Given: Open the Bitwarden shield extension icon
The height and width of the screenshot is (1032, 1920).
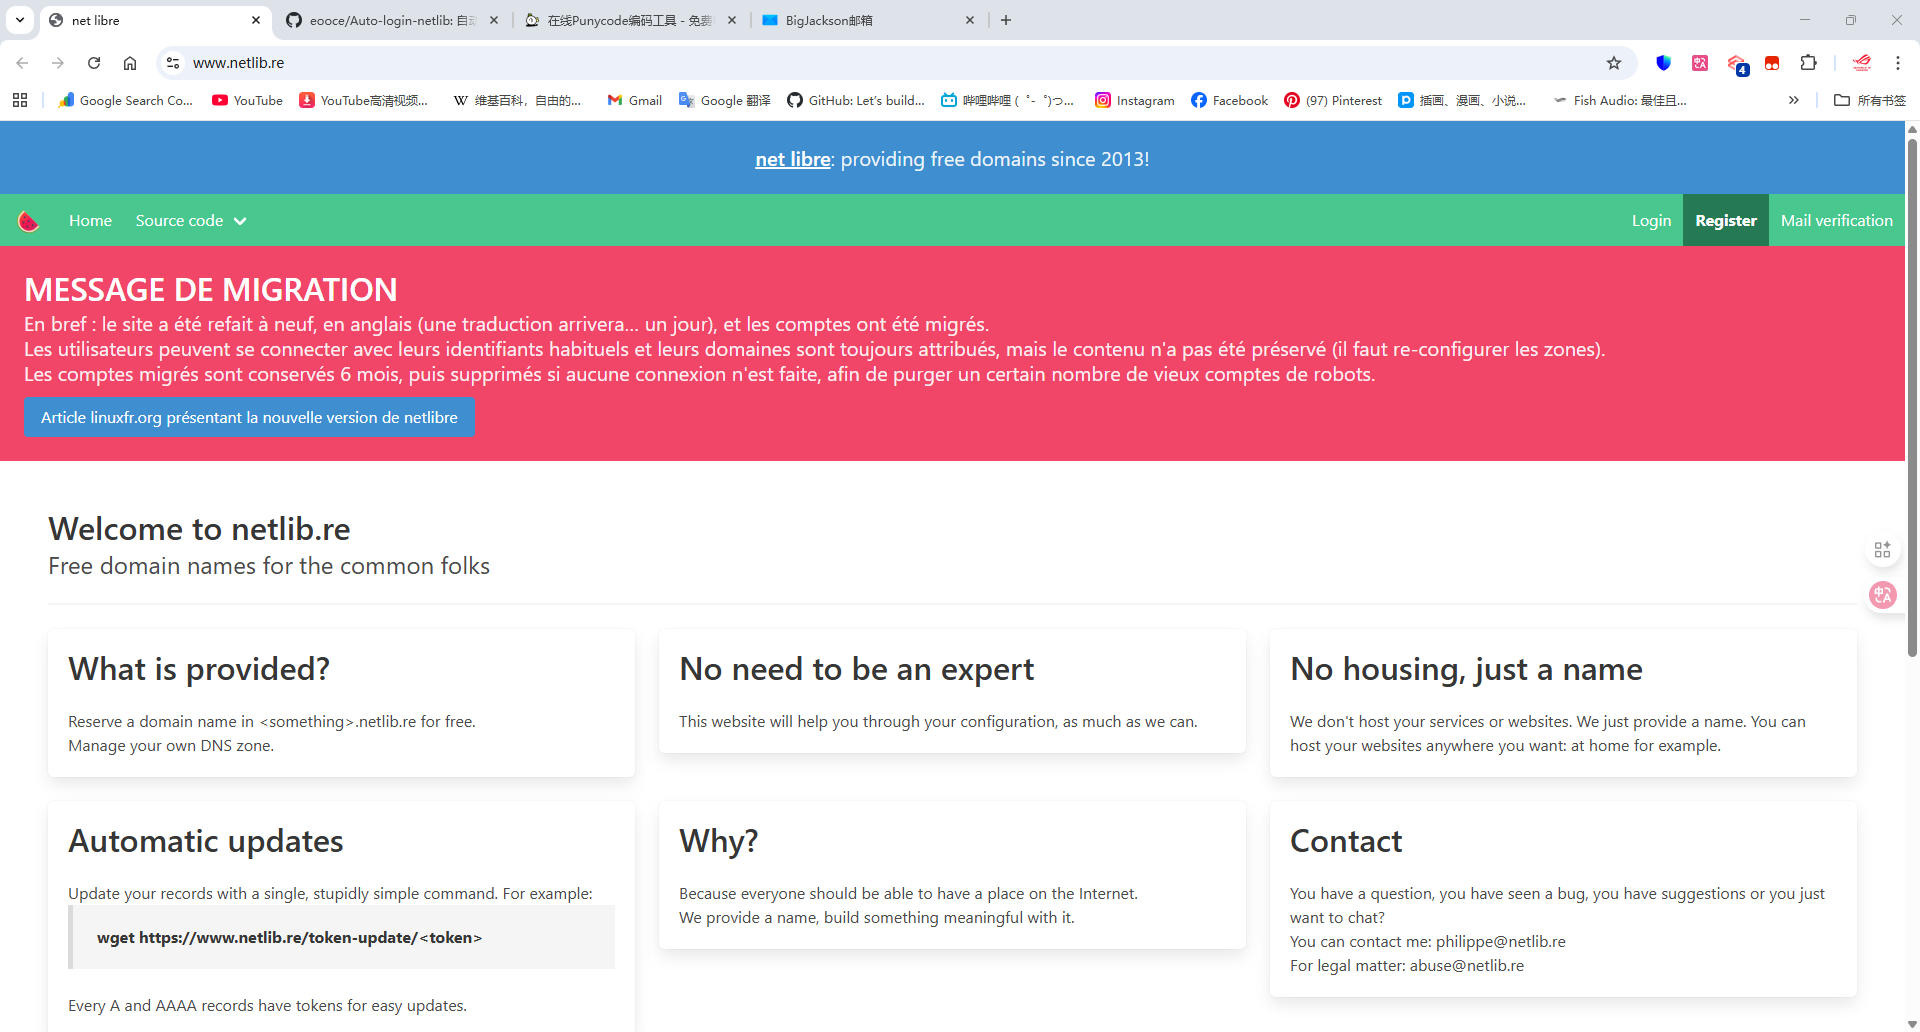Looking at the screenshot, I should 1663,63.
